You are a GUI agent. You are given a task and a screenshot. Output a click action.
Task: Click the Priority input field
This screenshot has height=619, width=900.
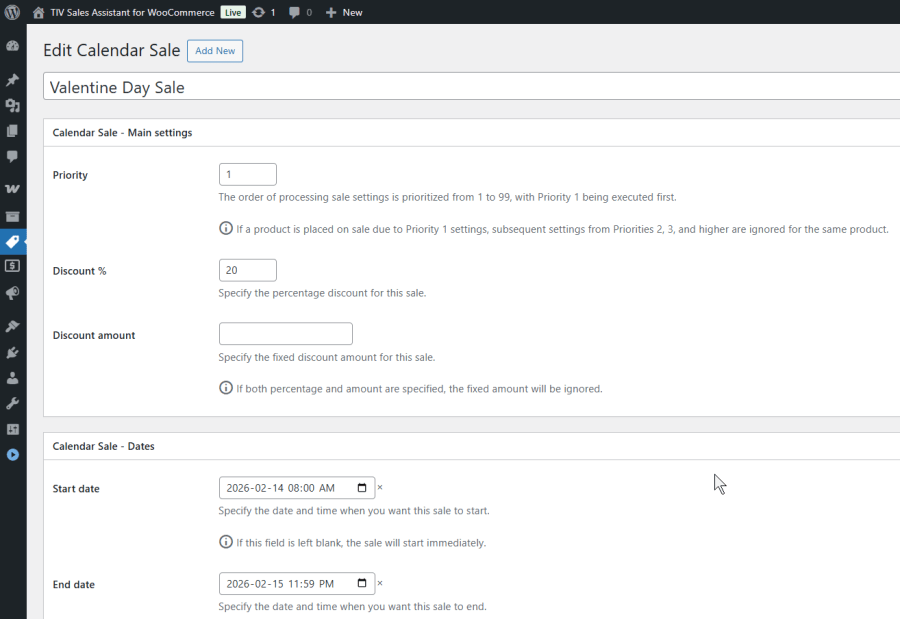(247, 173)
